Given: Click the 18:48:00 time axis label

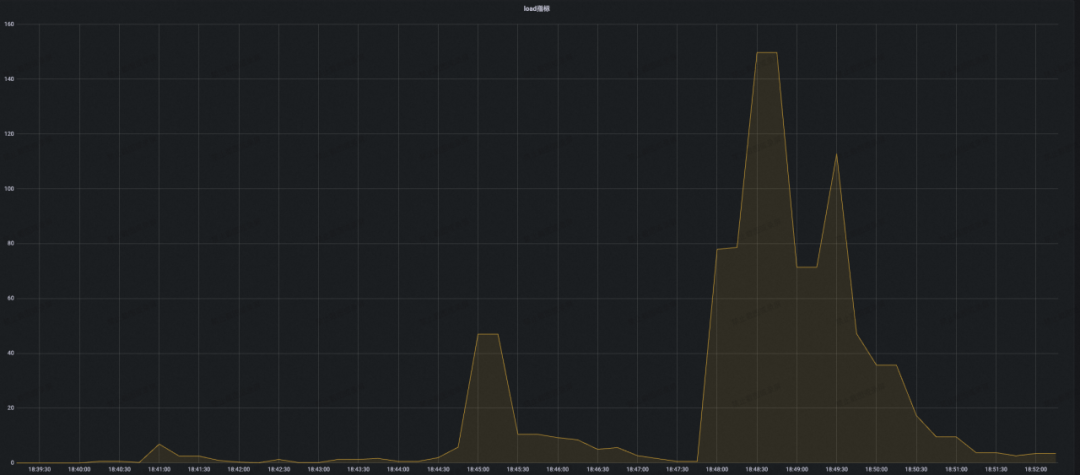Looking at the screenshot, I should tap(717, 469).
